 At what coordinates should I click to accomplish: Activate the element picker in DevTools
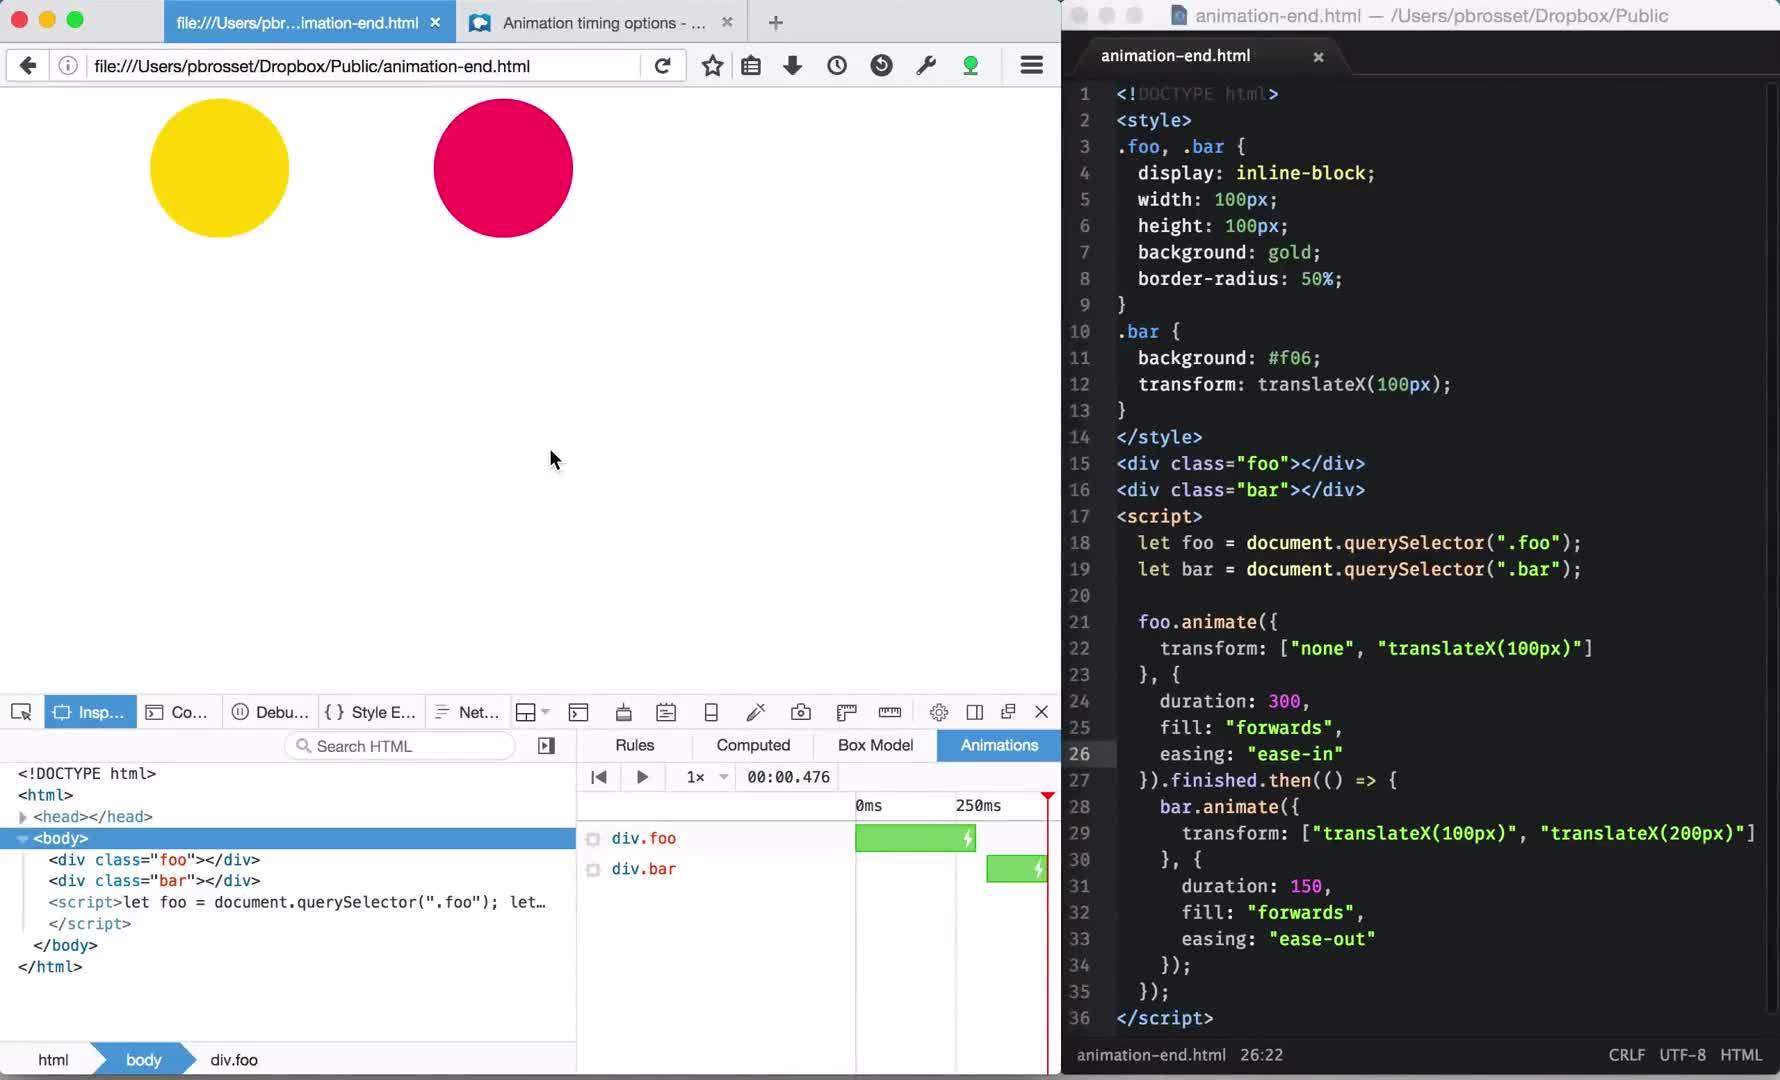click(x=21, y=712)
